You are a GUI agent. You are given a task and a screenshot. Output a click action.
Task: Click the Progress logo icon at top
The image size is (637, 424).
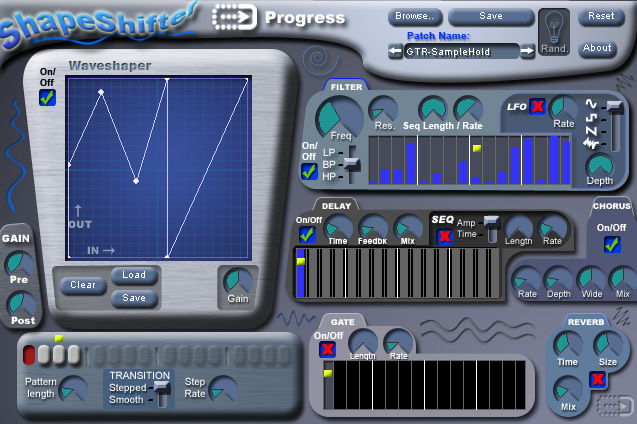click(234, 17)
